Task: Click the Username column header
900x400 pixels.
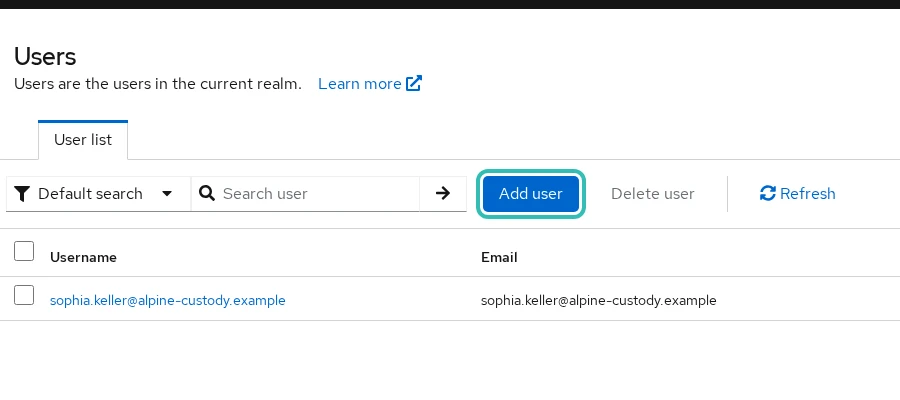Action: click(x=83, y=258)
